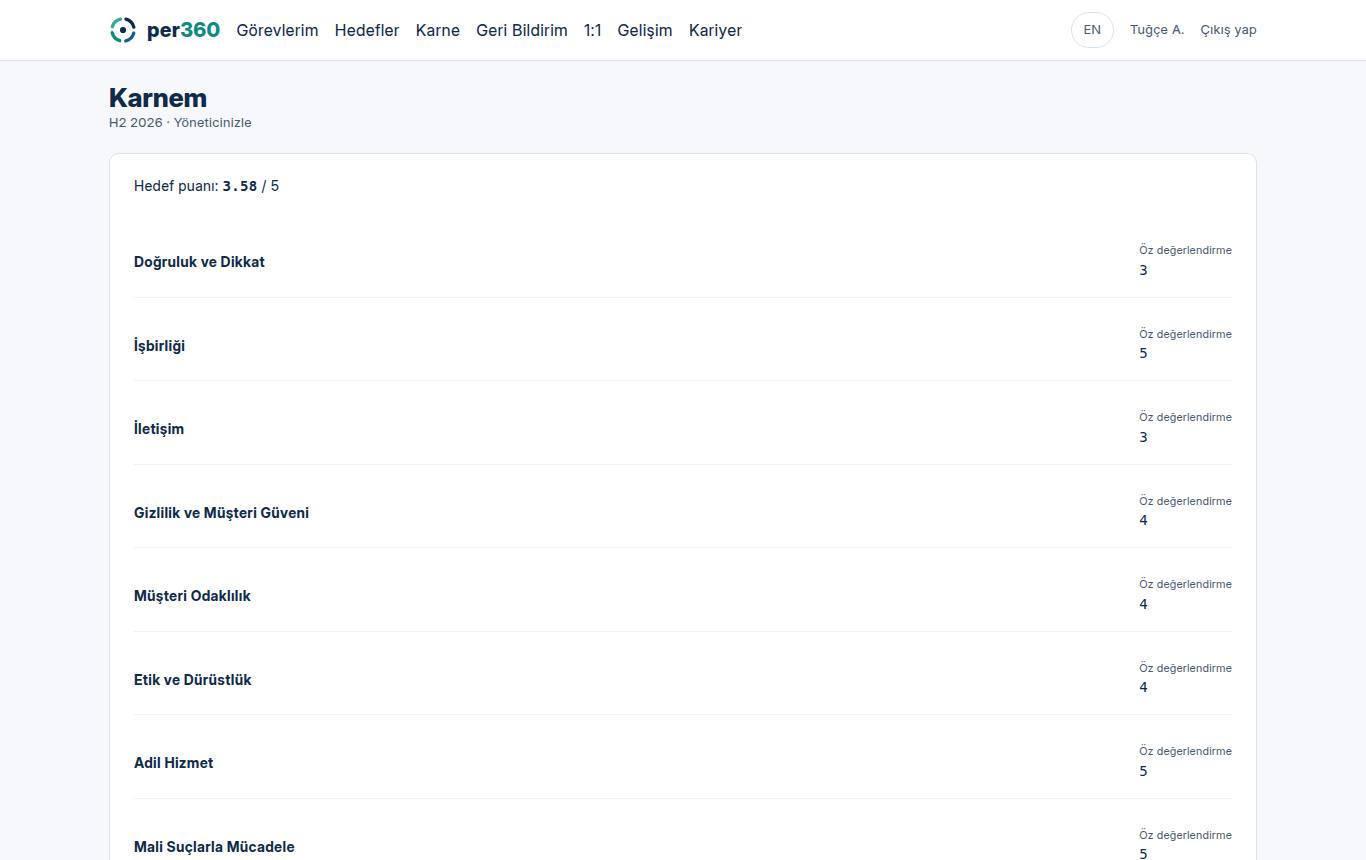Screen dimensions: 1366x860
Task: Click the Adil Hizmet title
Action: point(173,763)
